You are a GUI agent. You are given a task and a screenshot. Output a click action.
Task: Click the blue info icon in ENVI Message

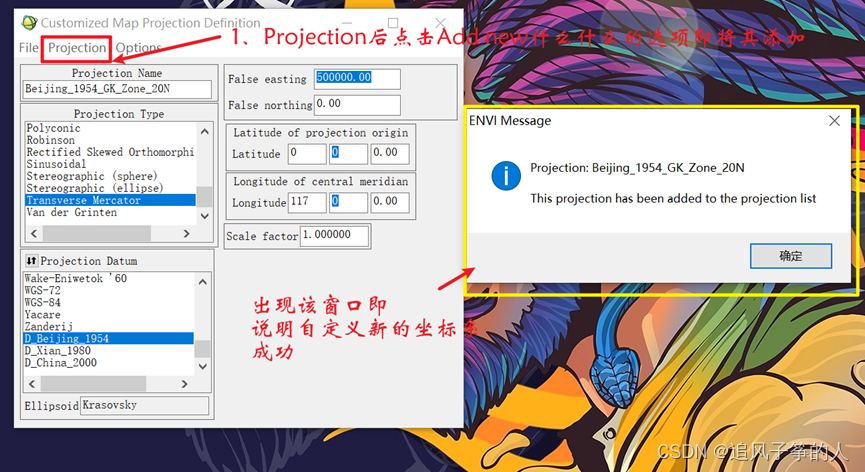point(506,176)
